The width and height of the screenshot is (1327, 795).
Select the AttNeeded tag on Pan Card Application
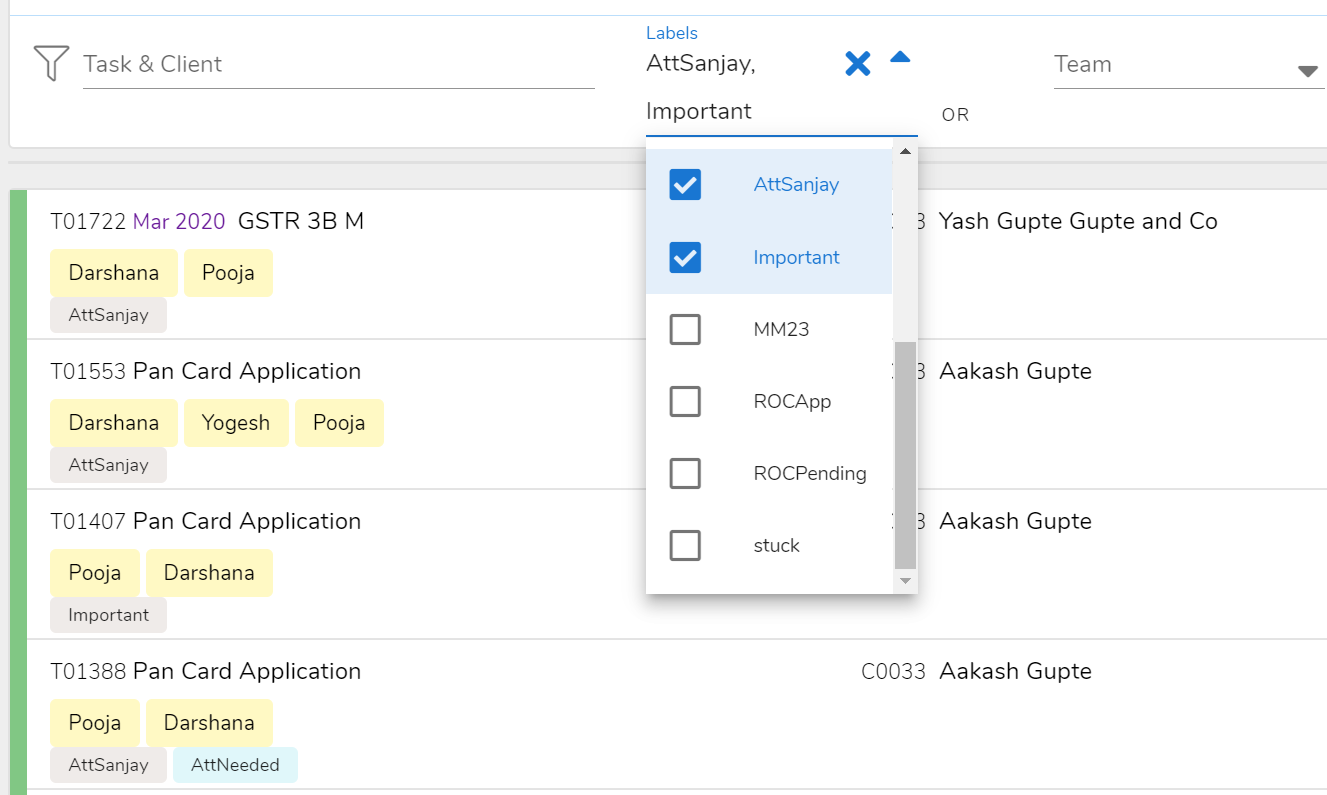point(235,764)
